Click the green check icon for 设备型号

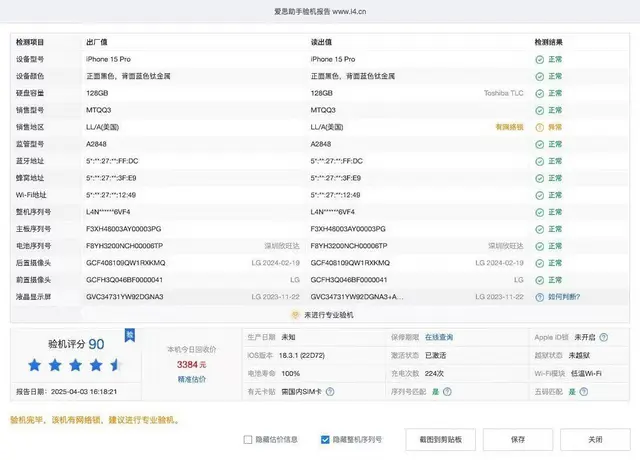pyautogui.click(x=540, y=60)
